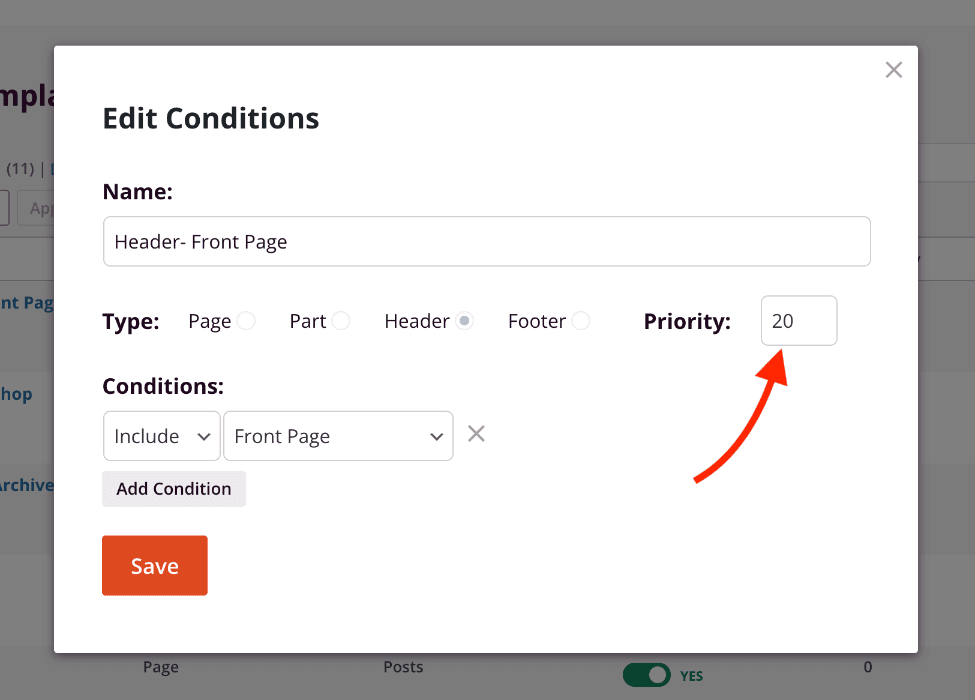The height and width of the screenshot is (700, 975).
Task: Toggle the green YES switch
Action: (x=647, y=675)
